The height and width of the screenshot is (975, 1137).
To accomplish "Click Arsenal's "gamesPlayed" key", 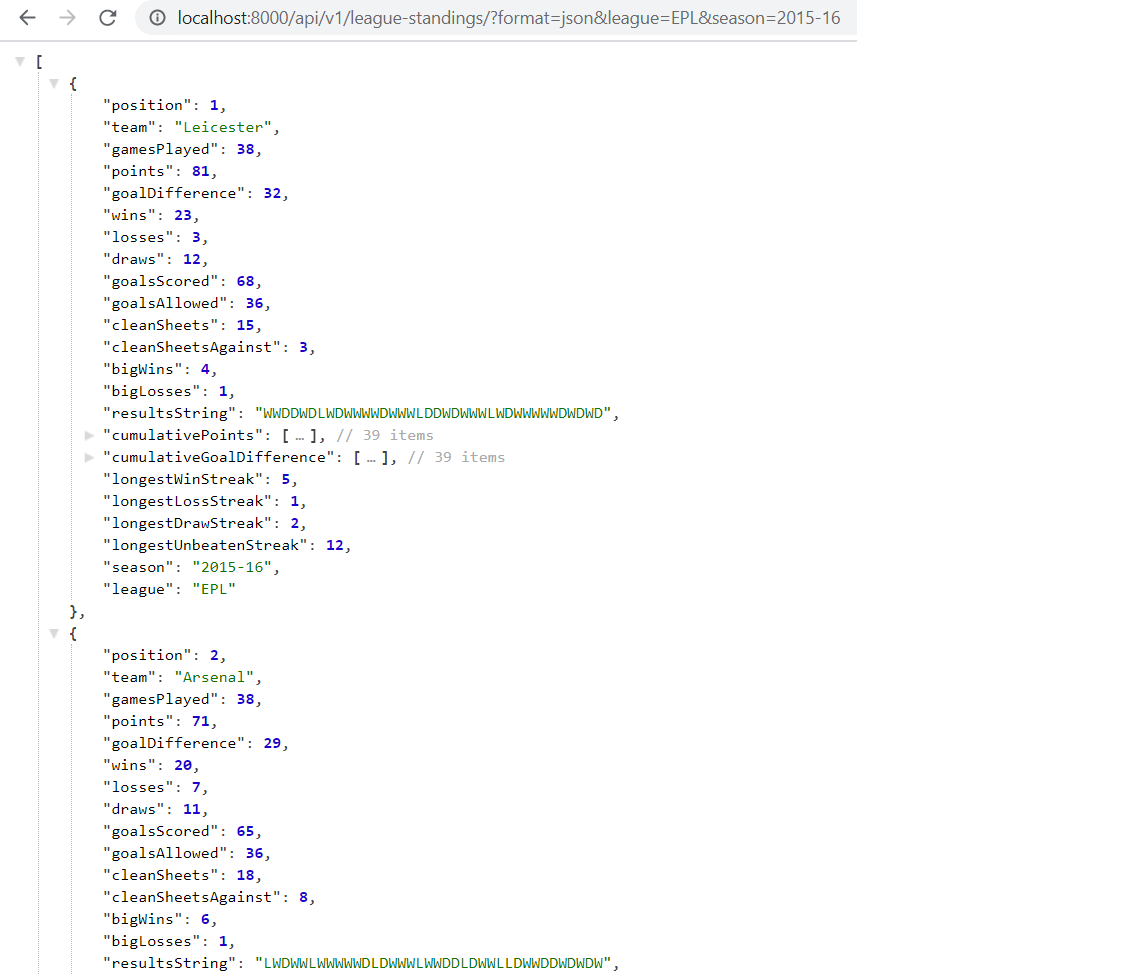I will tap(160, 700).
